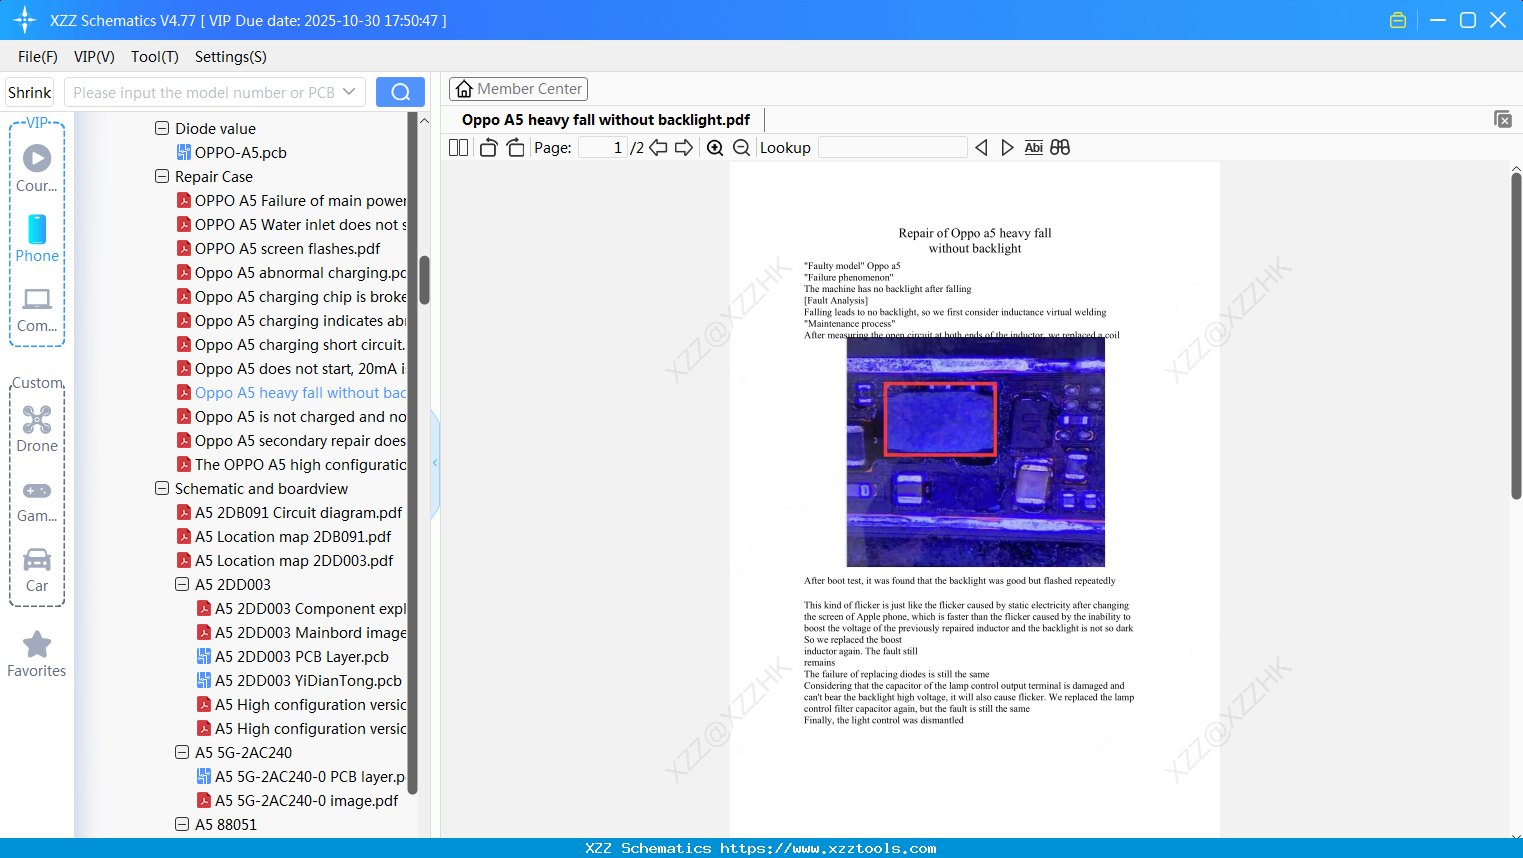Zoom in on the PDF document
This screenshot has height=858, width=1523.
715,148
